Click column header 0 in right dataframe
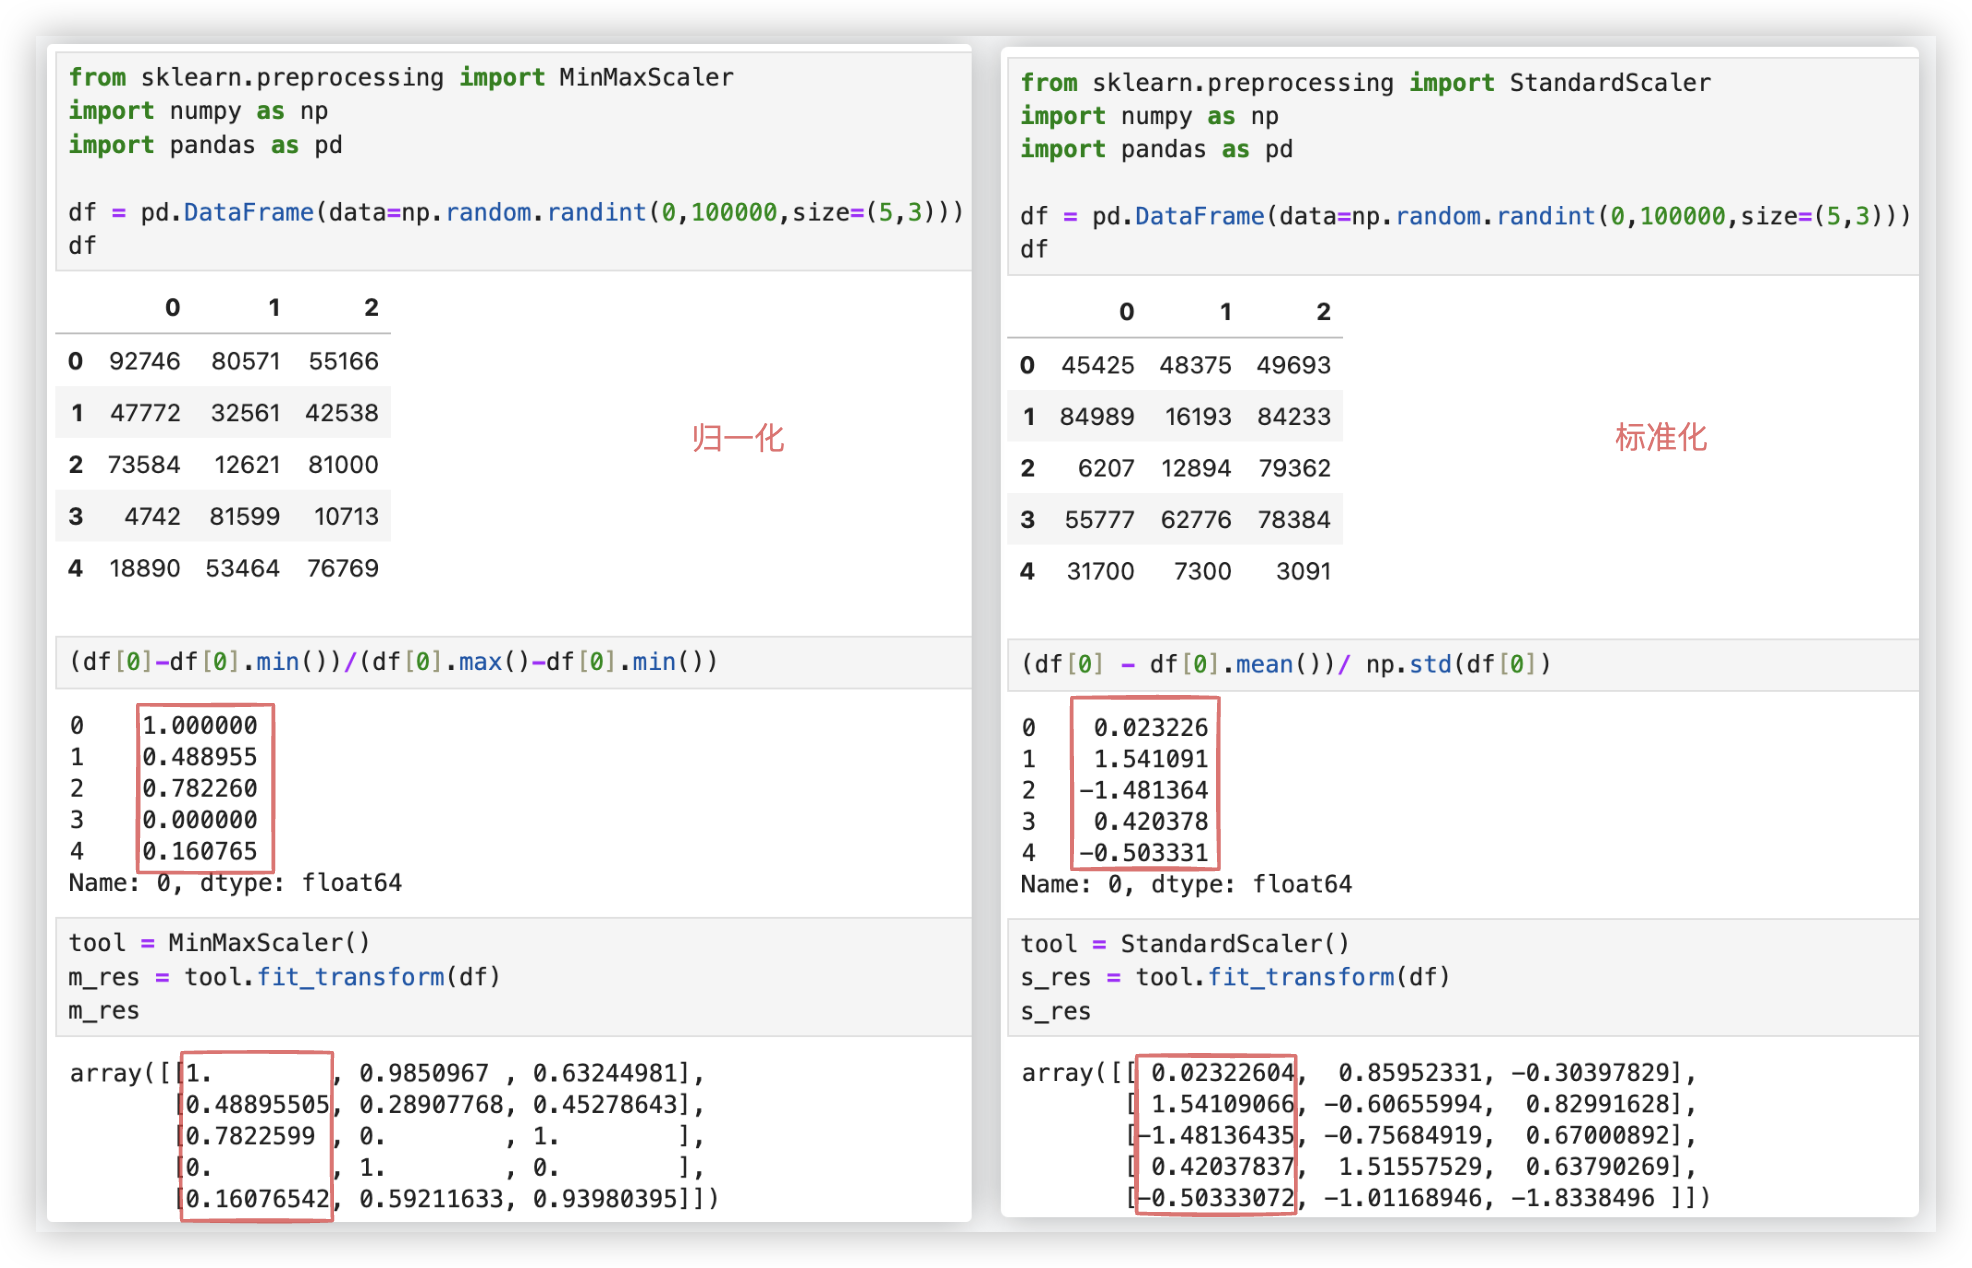 (x=1126, y=312)
